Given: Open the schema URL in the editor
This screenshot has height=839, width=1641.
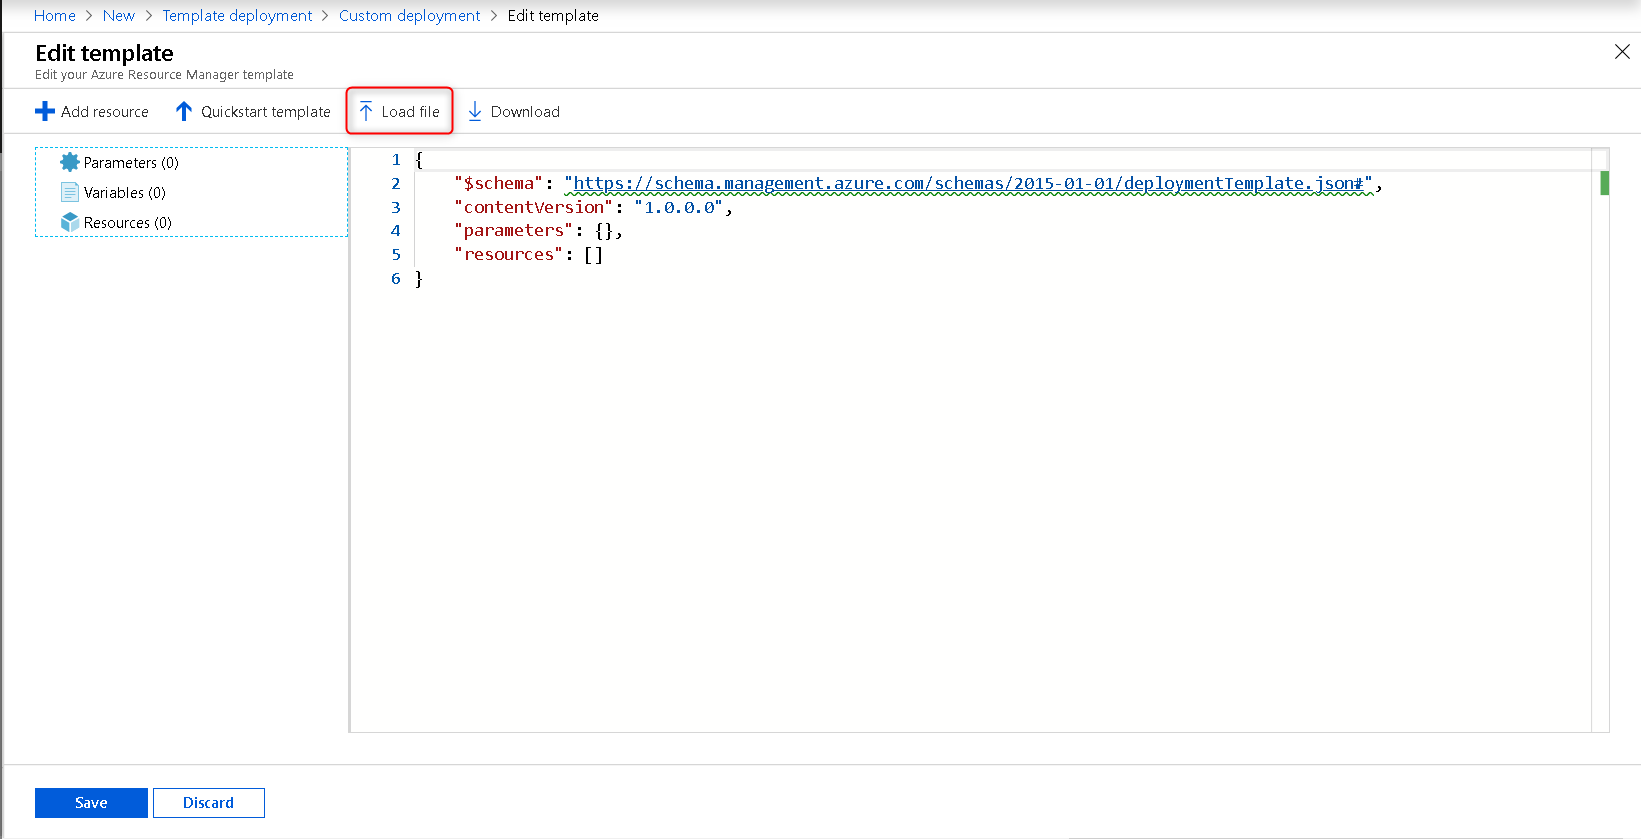Looking at the screenshot, I should click(967, 184).
